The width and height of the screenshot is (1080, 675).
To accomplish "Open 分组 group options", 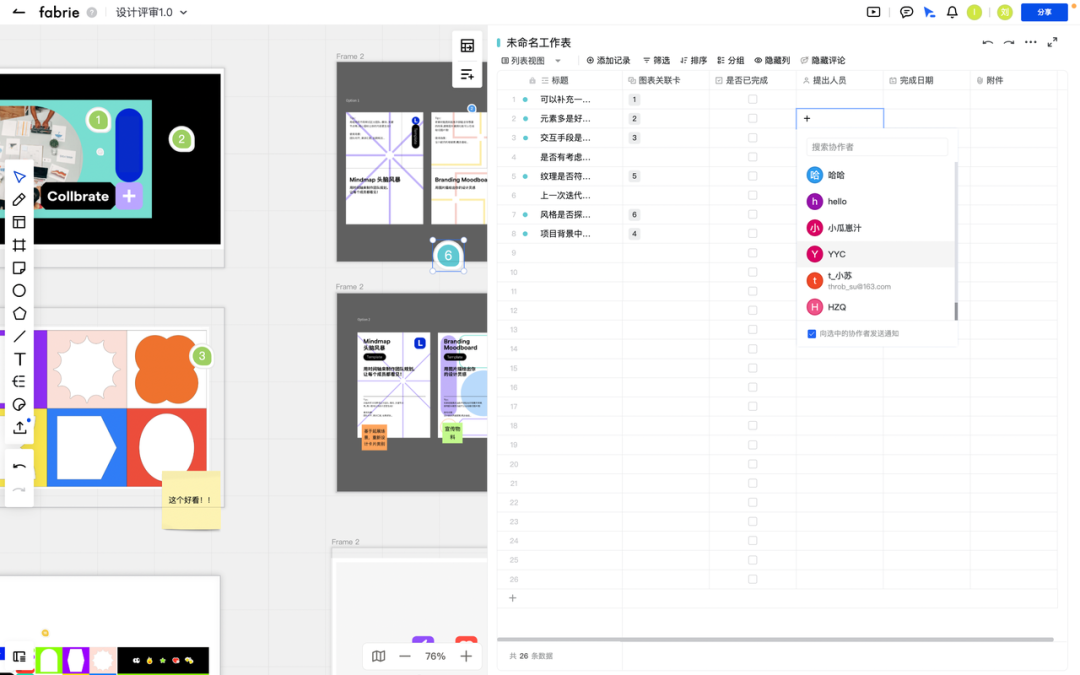I will [x=730, y=61].
